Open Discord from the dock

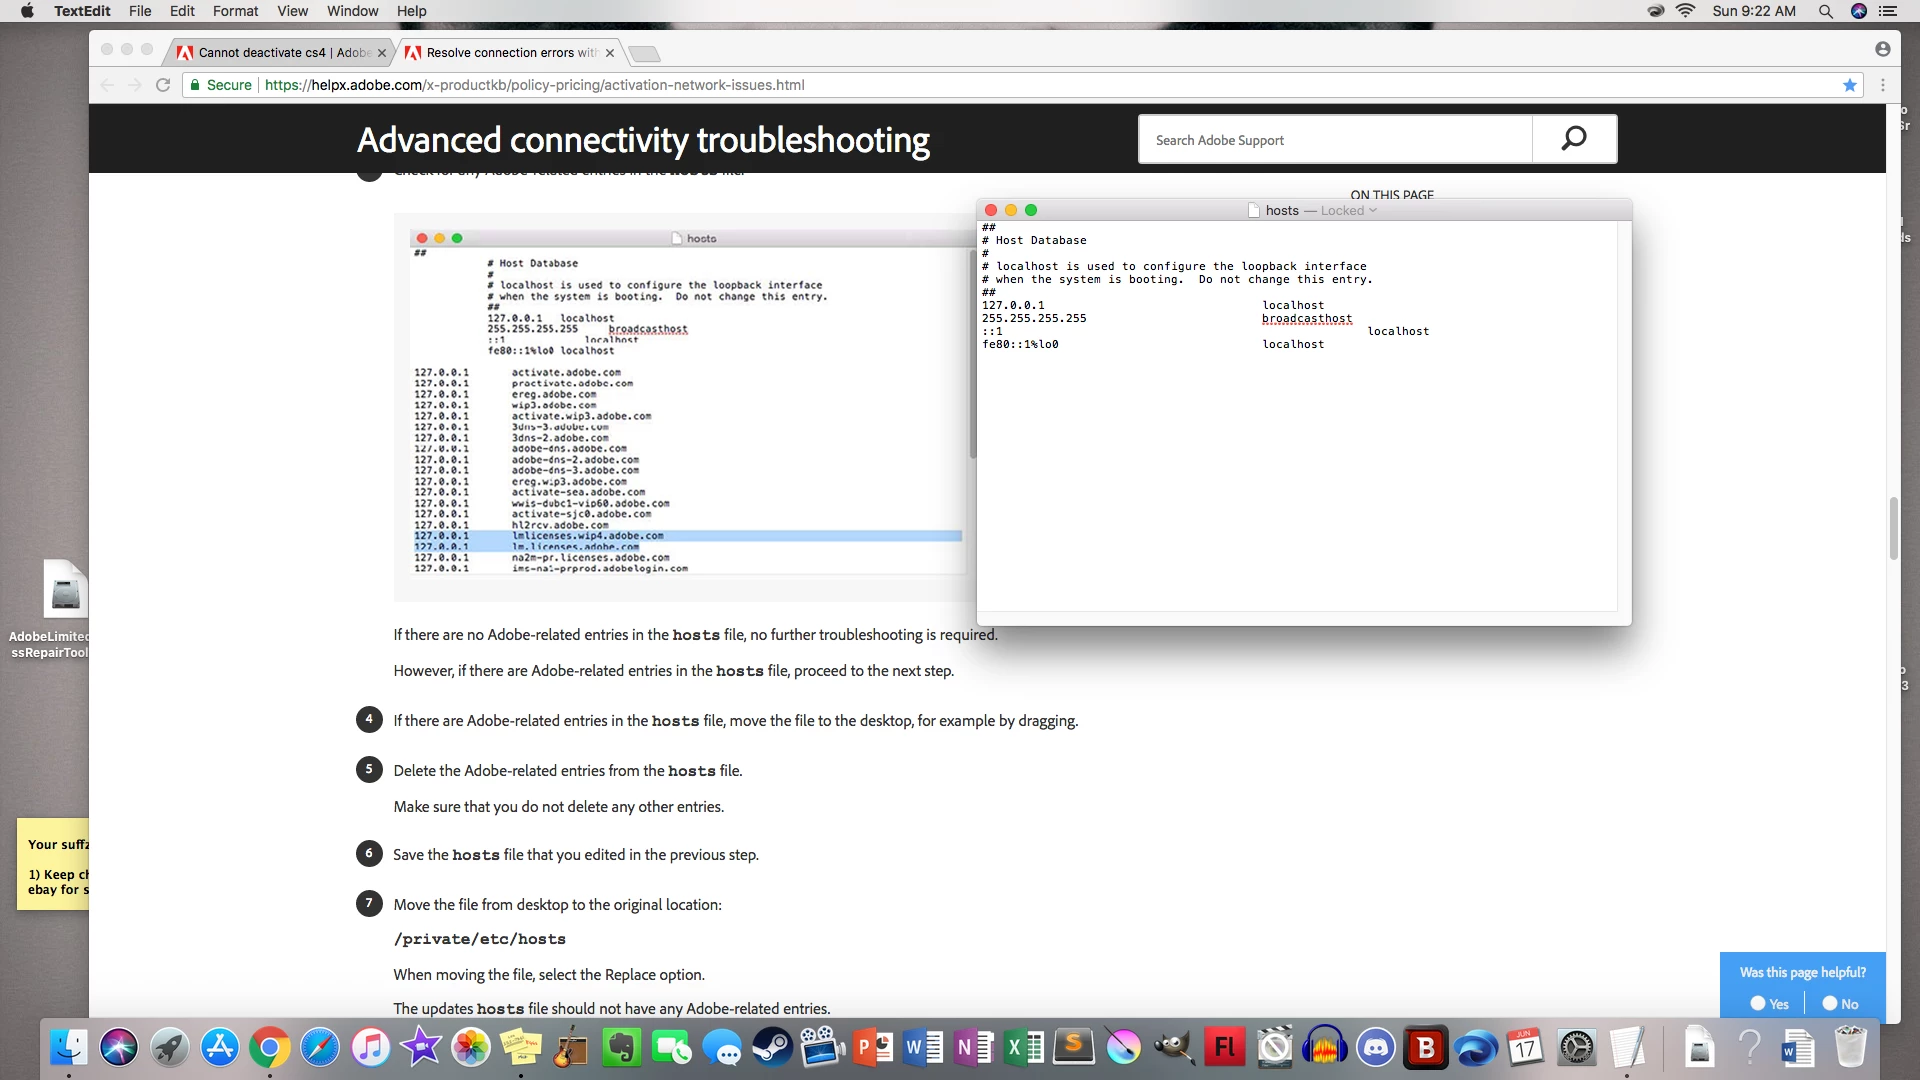pyautogui.click(x=1376, y=1048)
